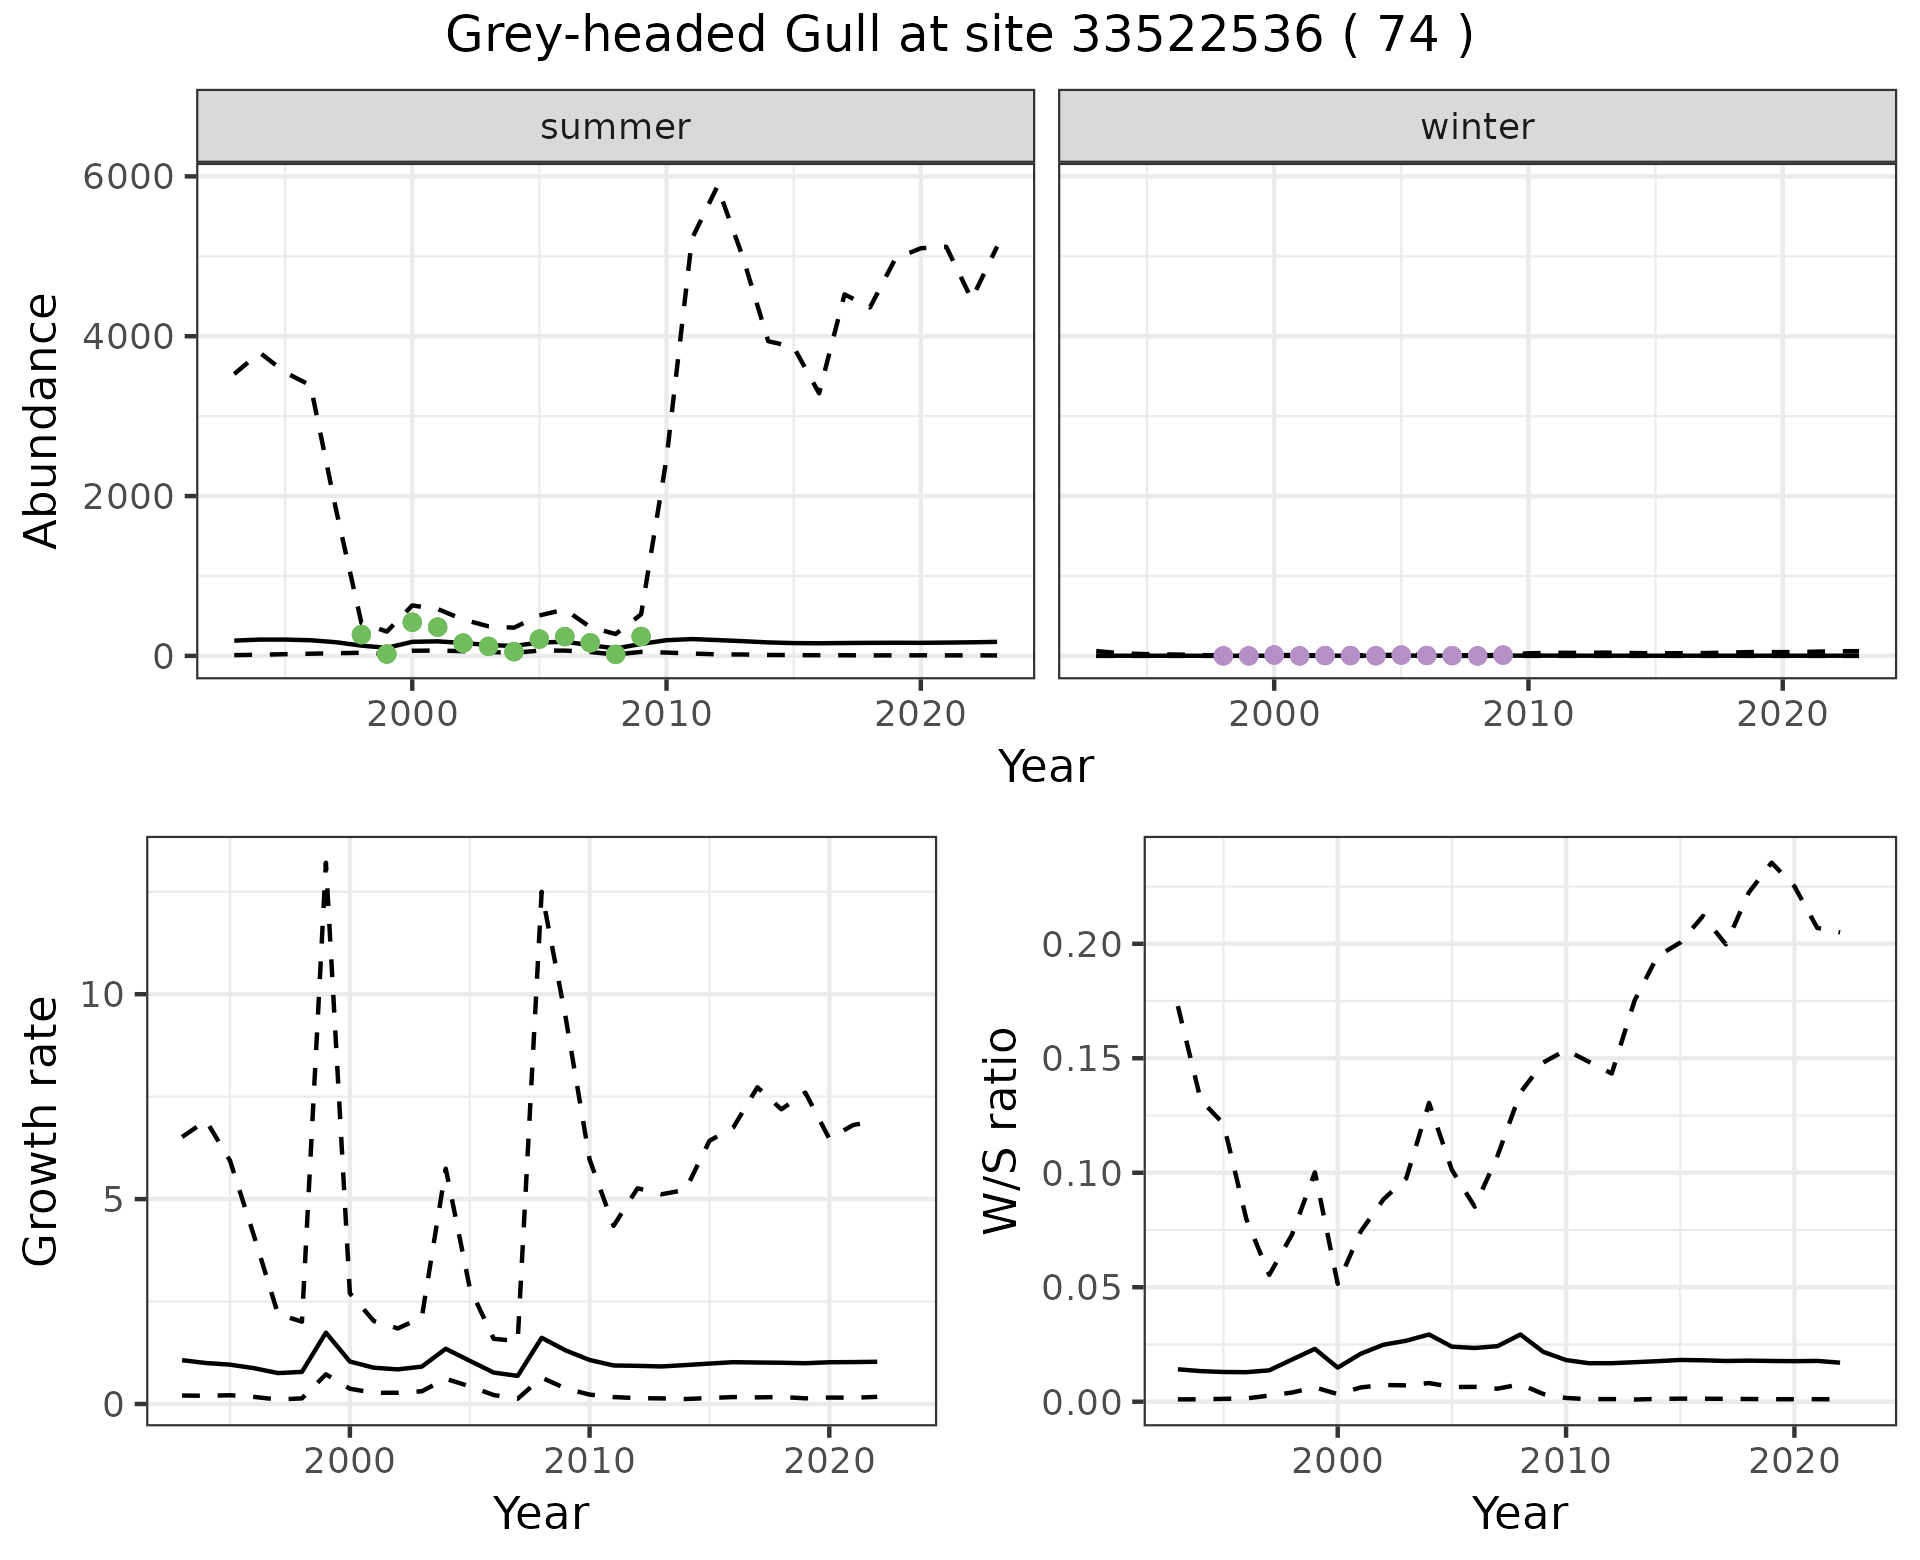This screenshot has height=1560, width=1920.
Task: Click the rightmost green point in summer panel
Action: coord(641,637)
